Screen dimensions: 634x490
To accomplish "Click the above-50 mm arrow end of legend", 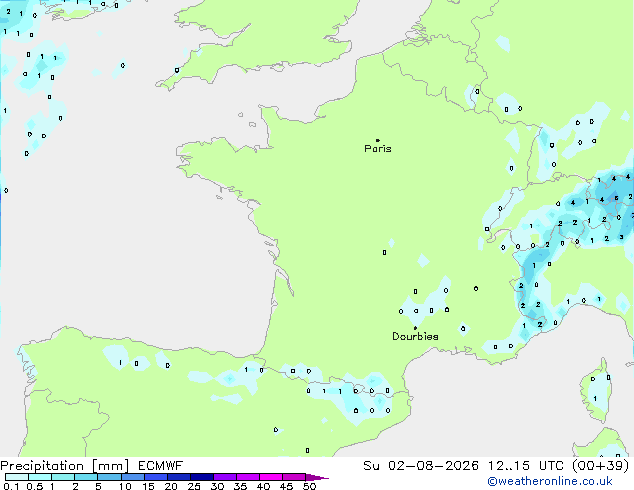I will (x=317, y=478).
